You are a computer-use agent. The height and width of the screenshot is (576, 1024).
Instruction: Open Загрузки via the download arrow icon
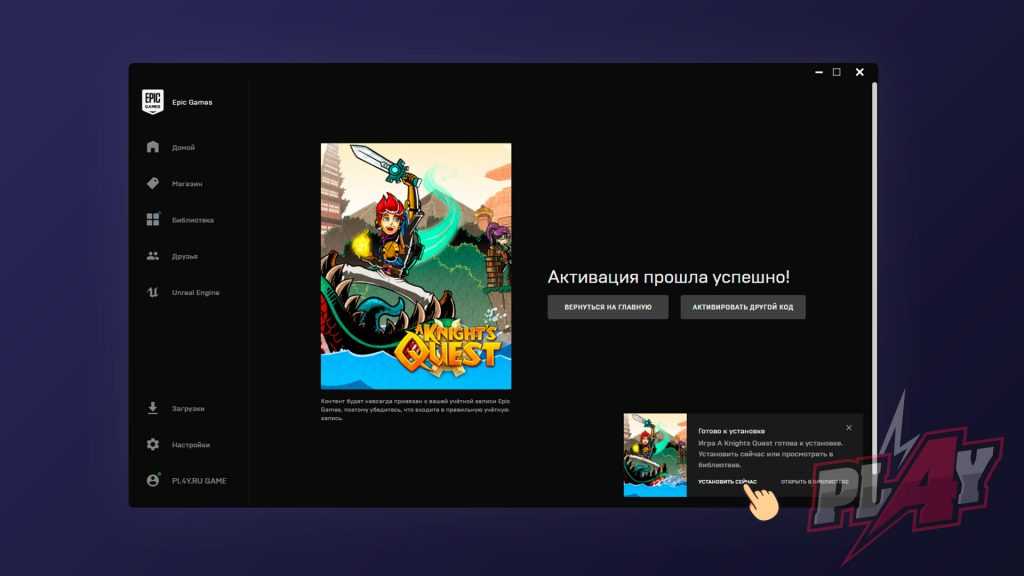[153, 408]
